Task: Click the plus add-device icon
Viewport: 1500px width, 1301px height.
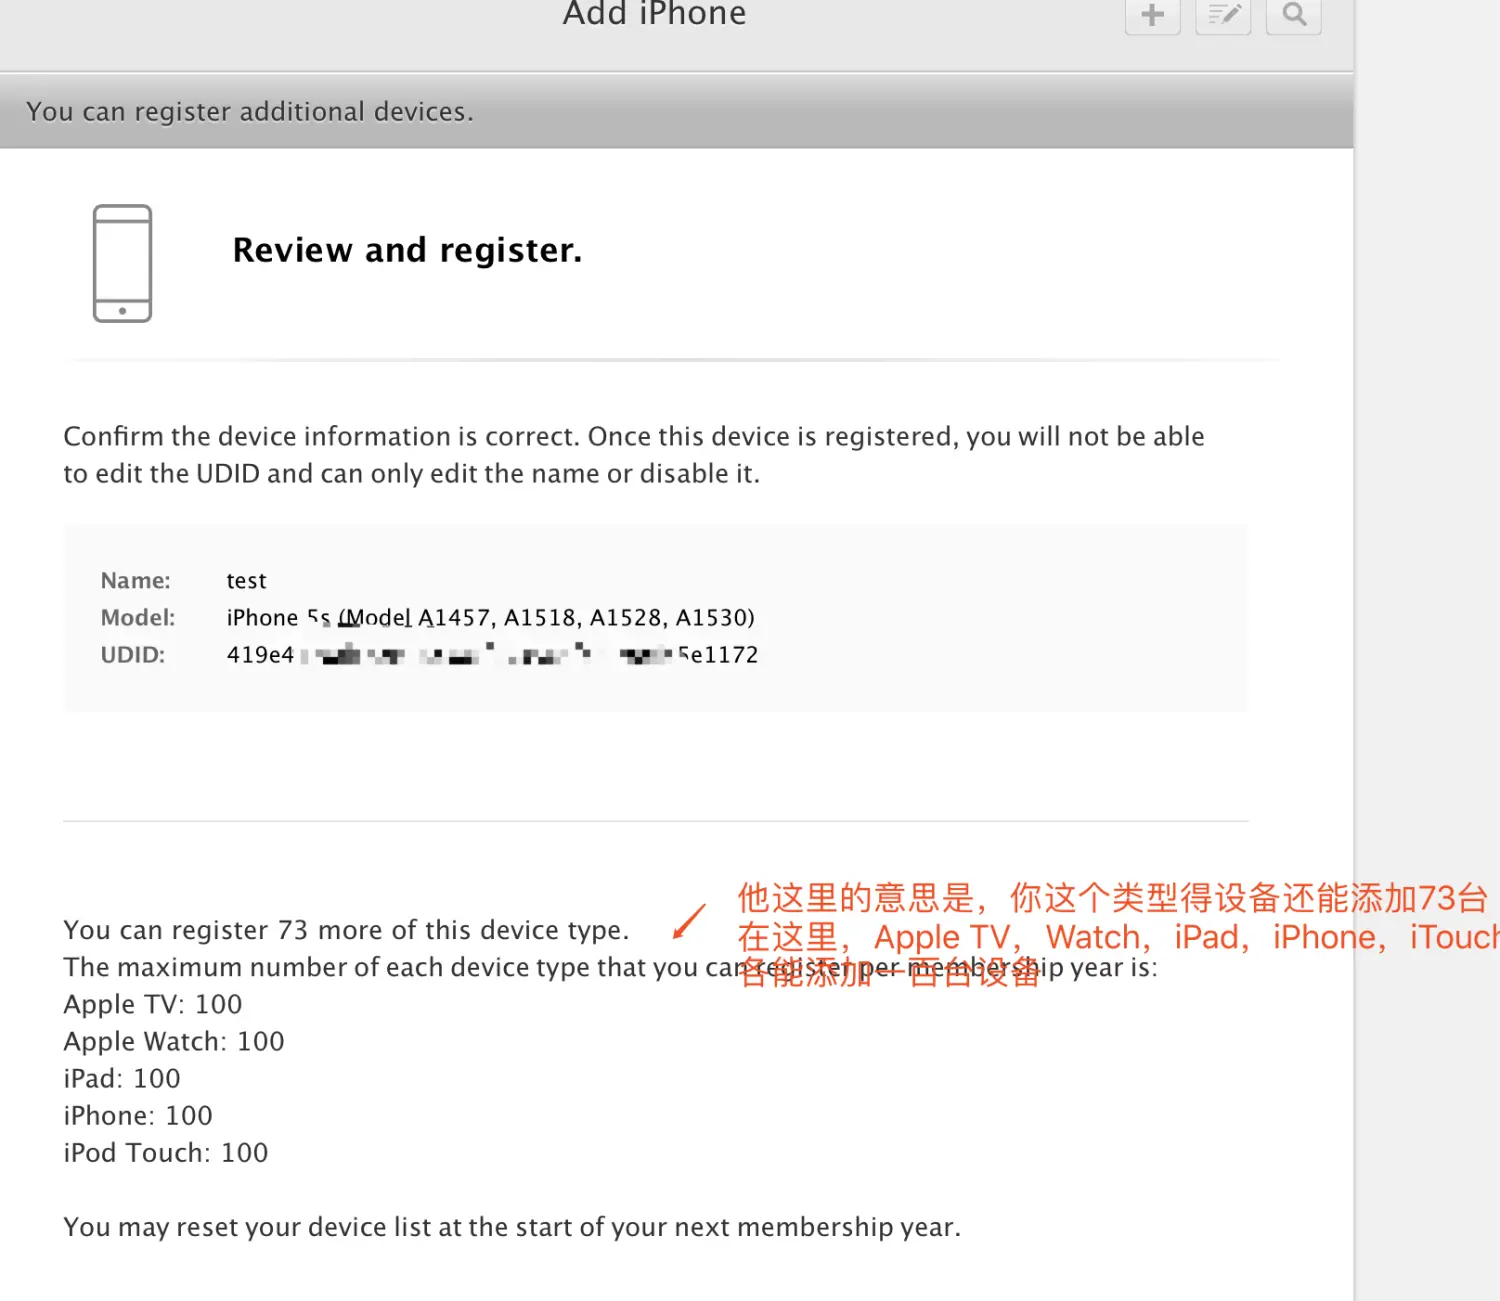Action: 1152,15
